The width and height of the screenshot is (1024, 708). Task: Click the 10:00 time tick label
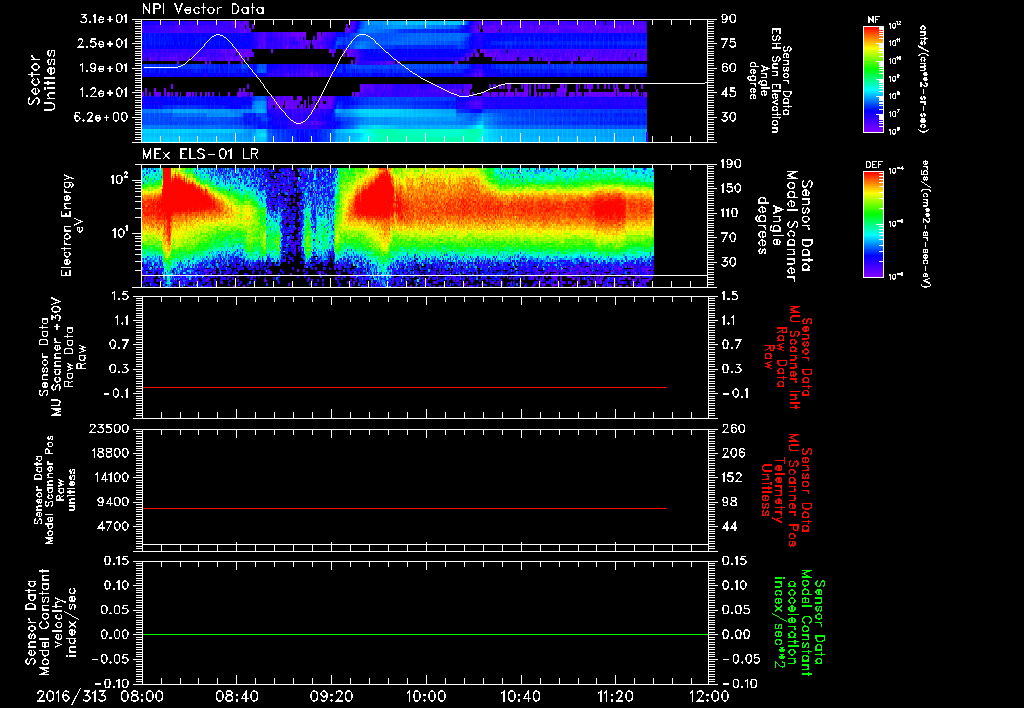(425, 696)
